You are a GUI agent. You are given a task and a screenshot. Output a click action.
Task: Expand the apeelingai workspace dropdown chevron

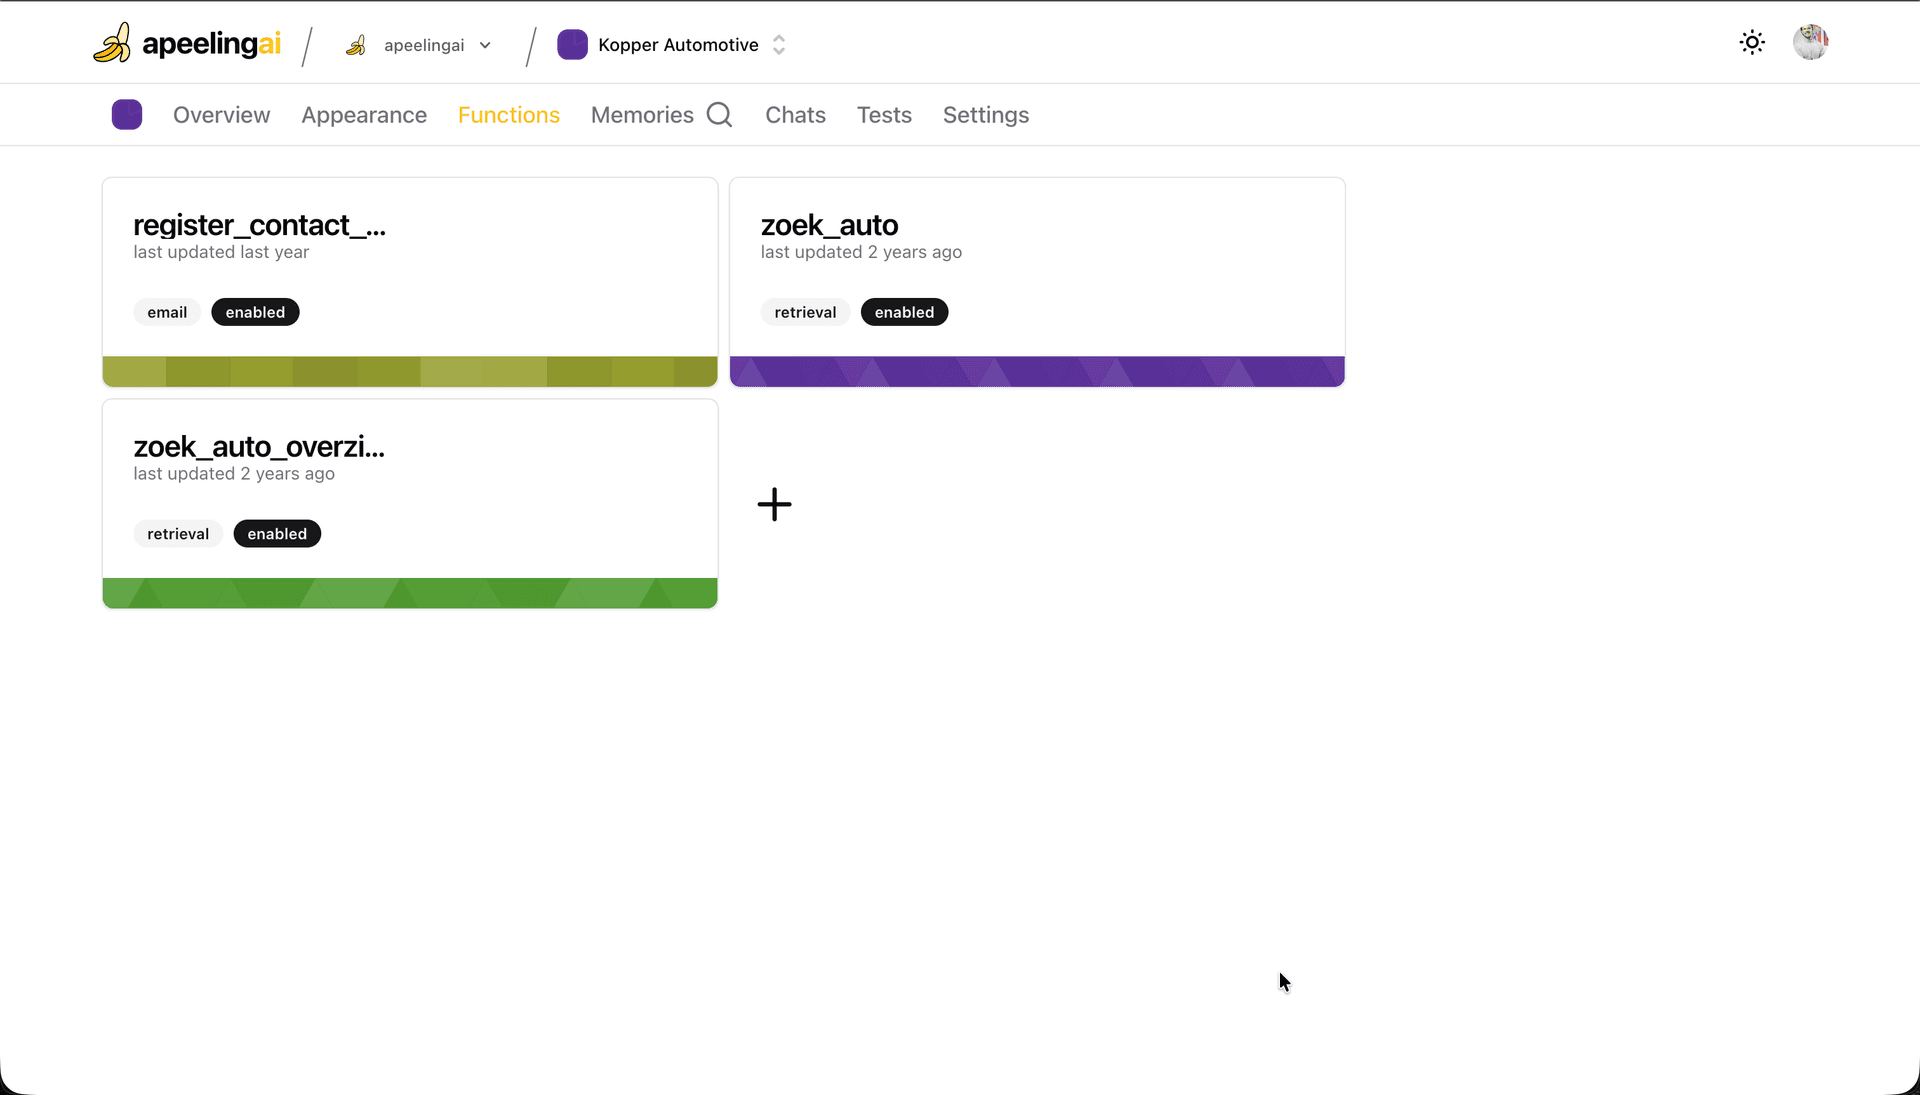tap(485, 45)
